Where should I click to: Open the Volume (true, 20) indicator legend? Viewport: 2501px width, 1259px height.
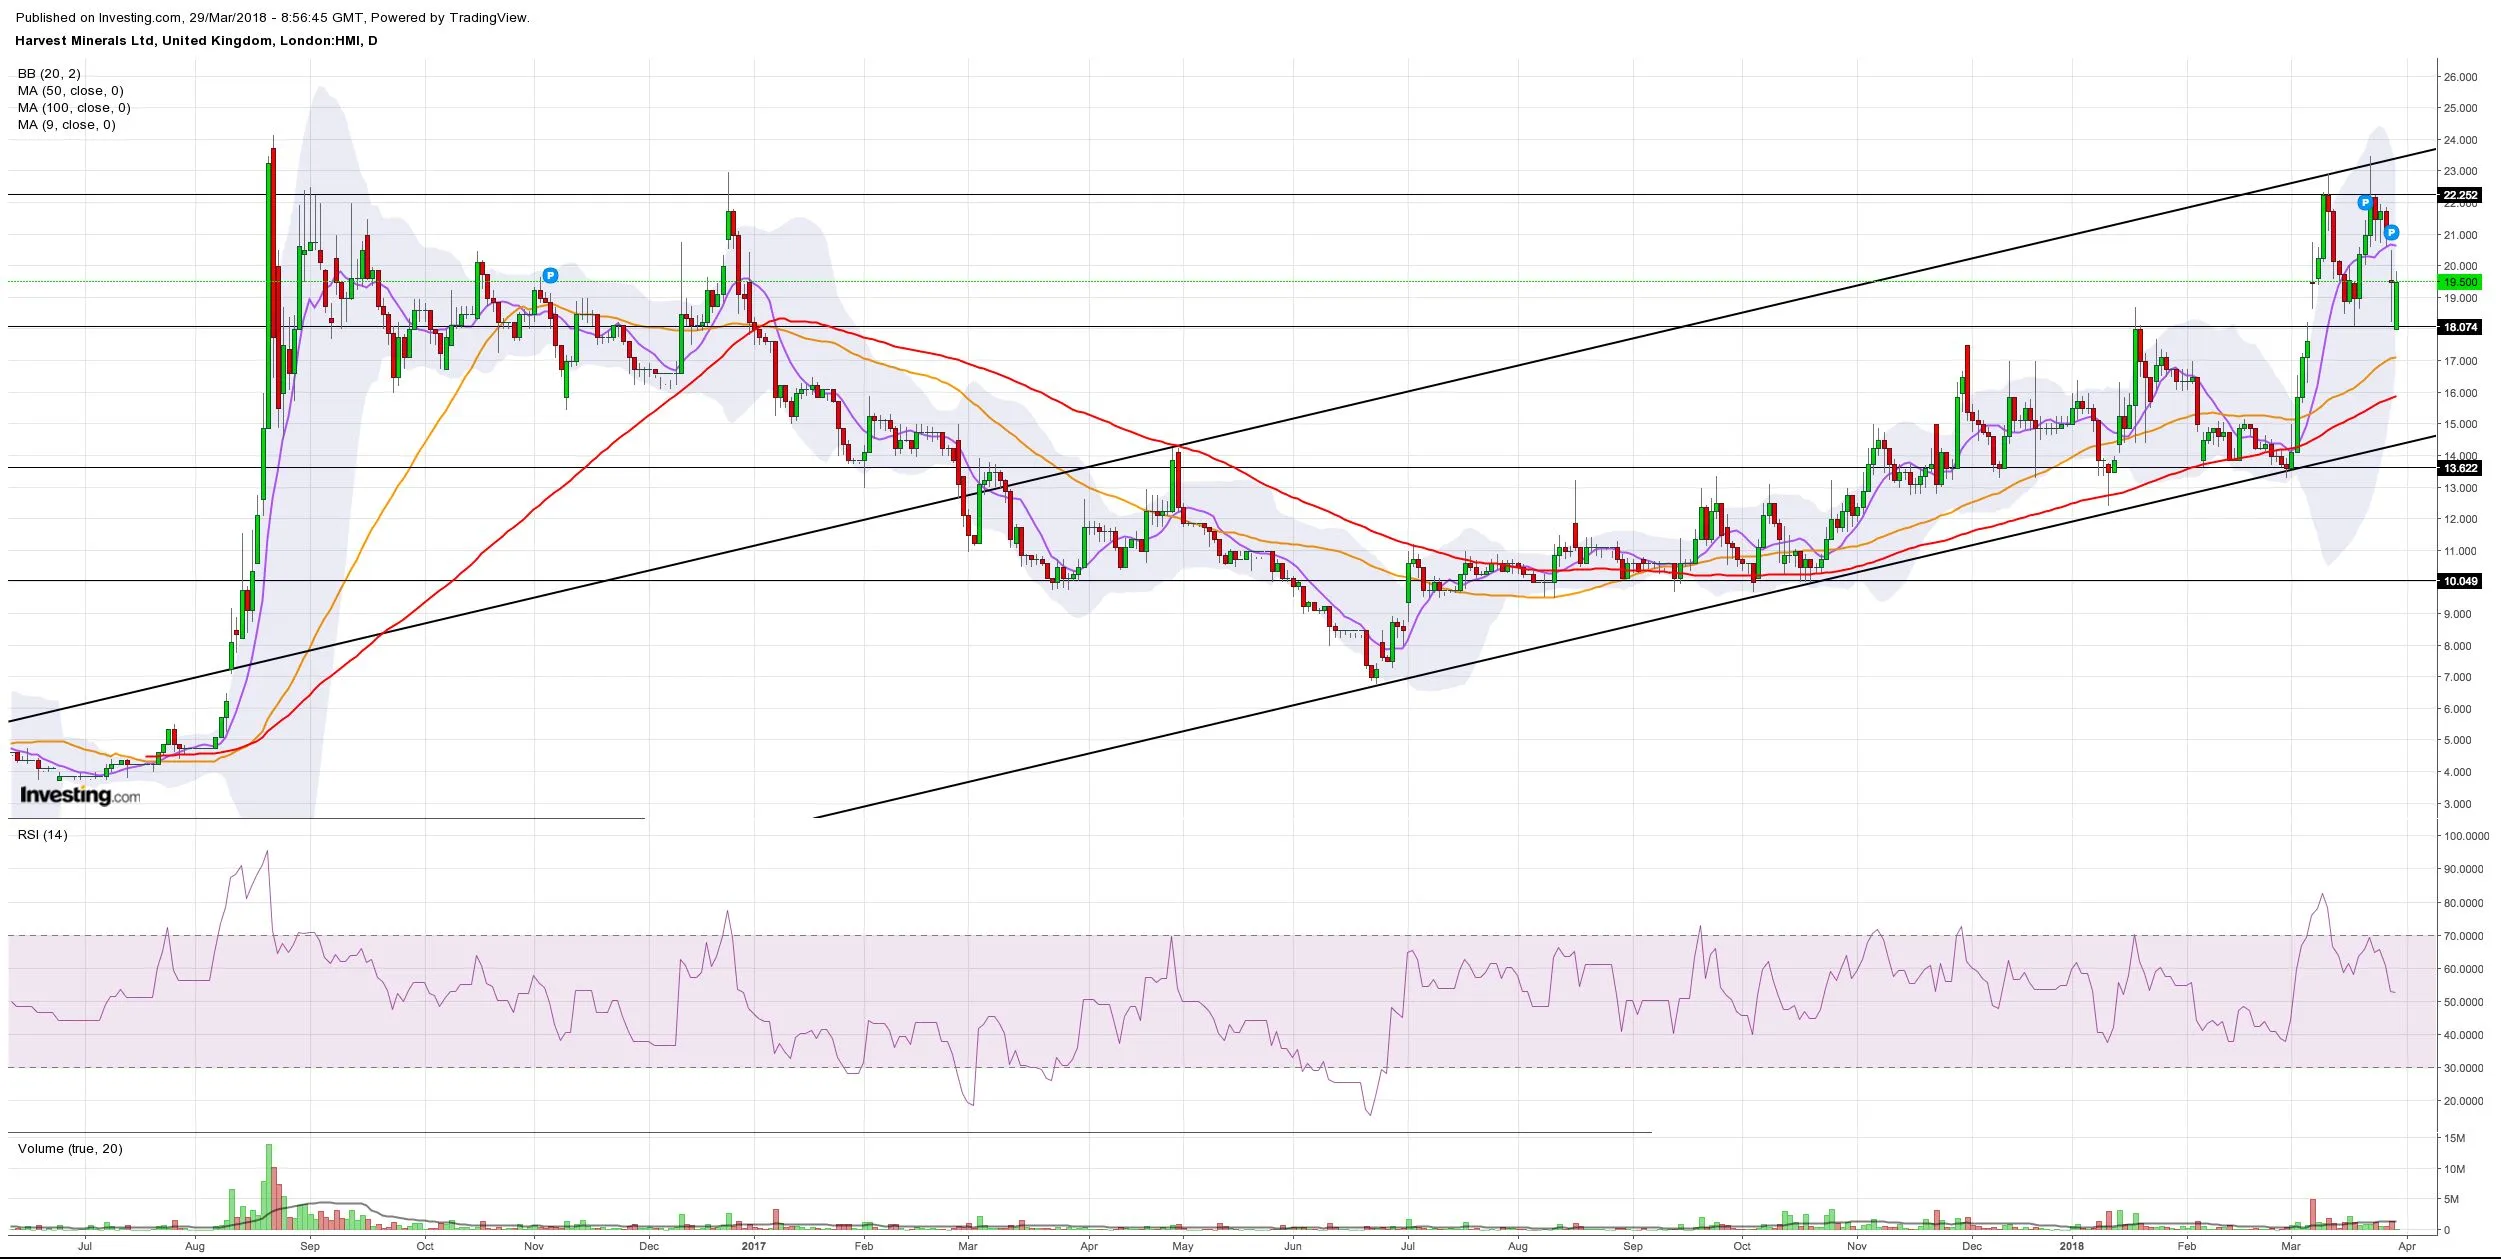click(70, 1149)
